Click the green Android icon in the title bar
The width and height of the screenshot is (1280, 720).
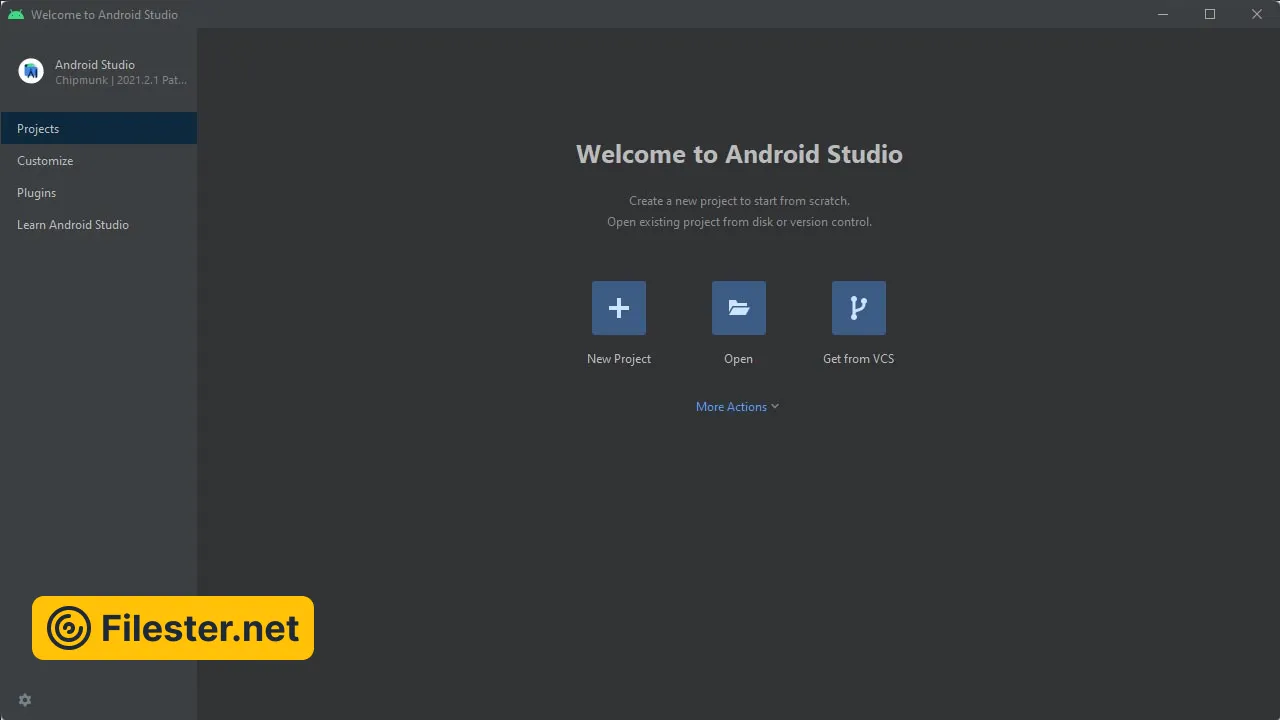(16, 14)
